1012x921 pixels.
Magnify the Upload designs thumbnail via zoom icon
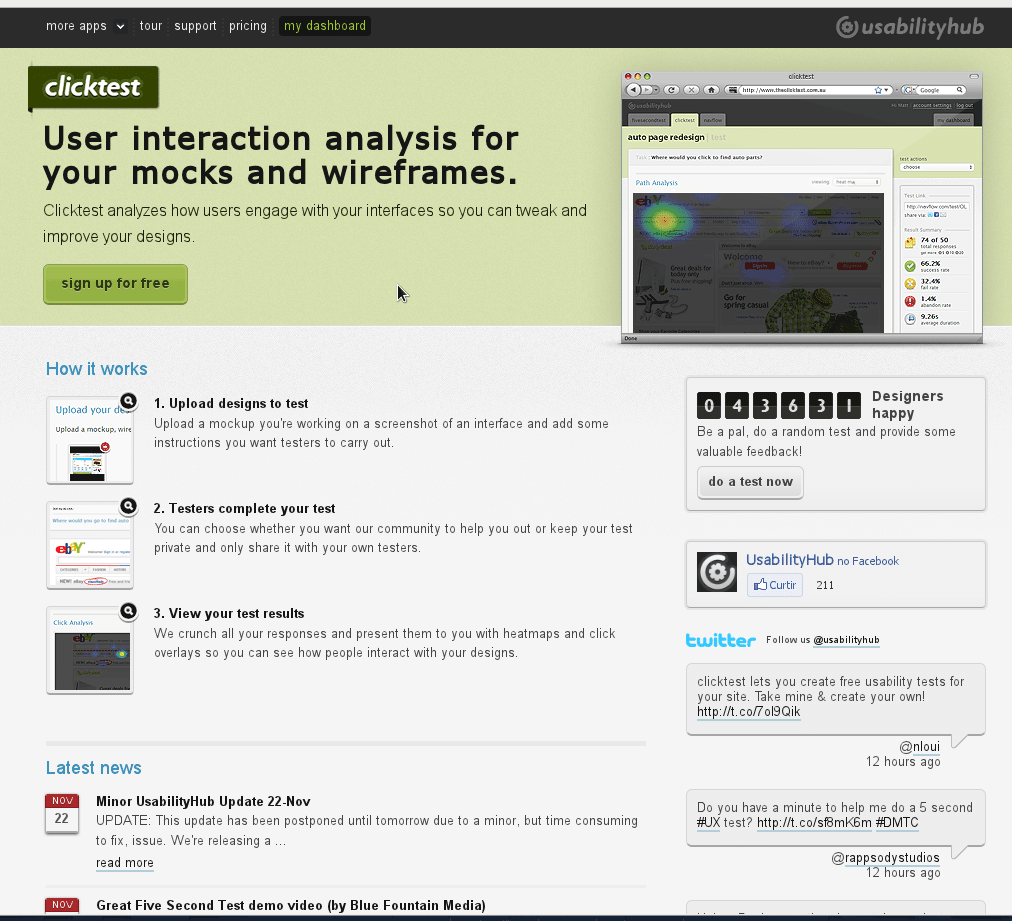click(x=128, y=401)
